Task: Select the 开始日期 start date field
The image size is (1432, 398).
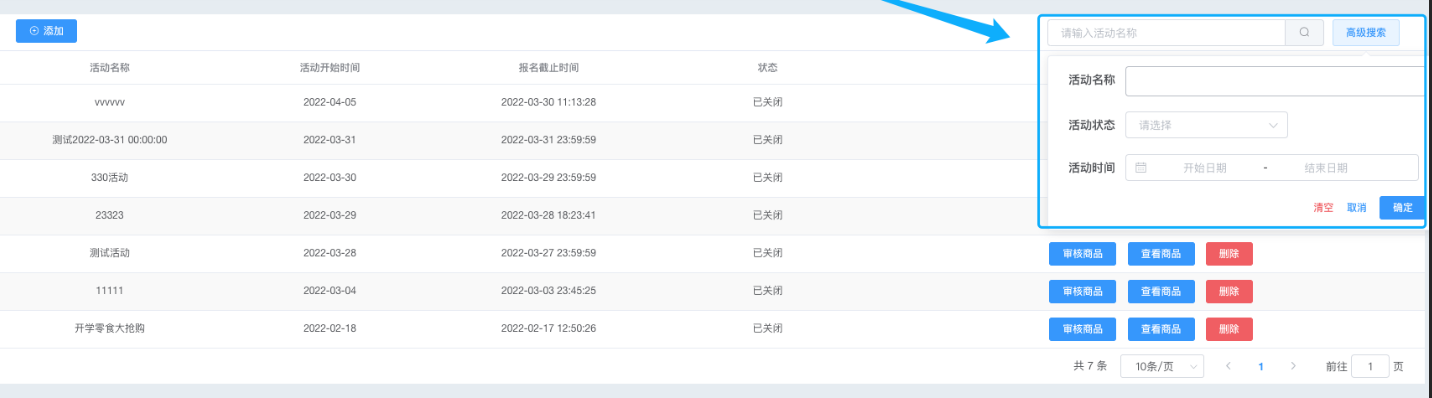Action: [1204, 168]
